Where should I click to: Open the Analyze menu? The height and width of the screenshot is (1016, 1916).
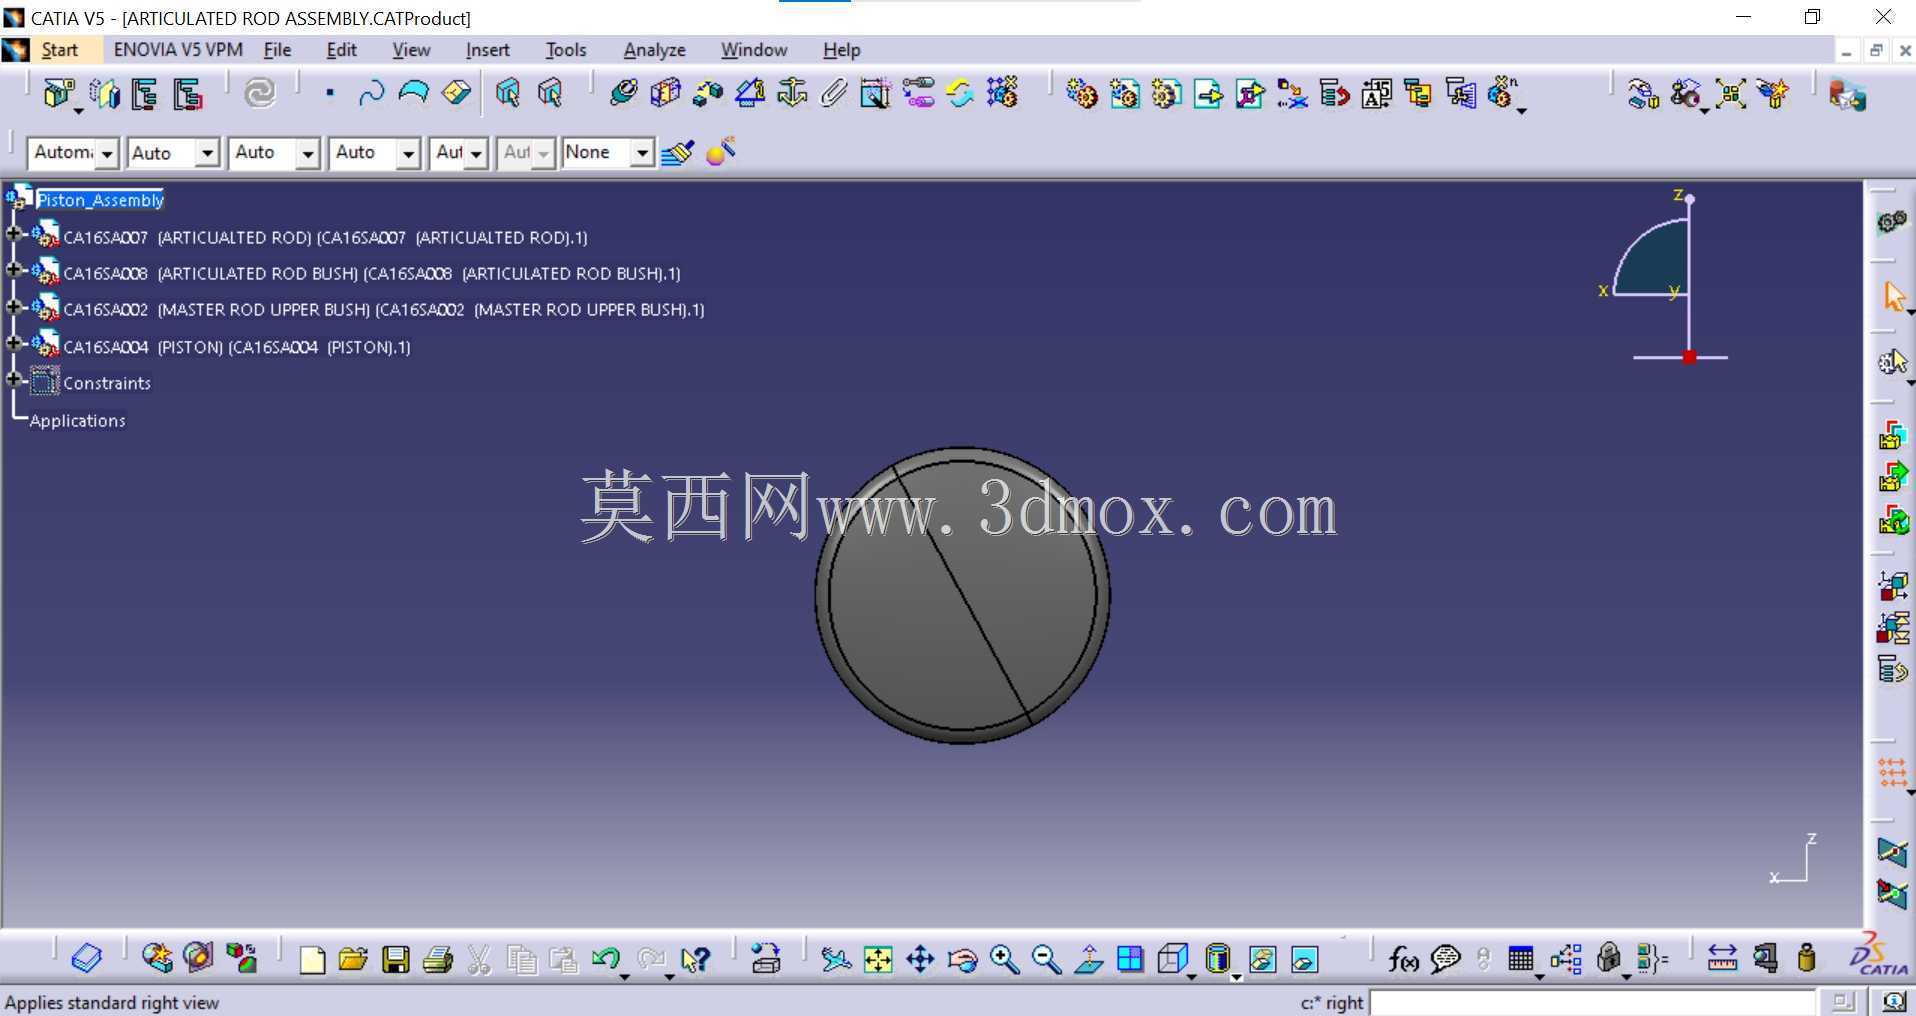(654, 50)
